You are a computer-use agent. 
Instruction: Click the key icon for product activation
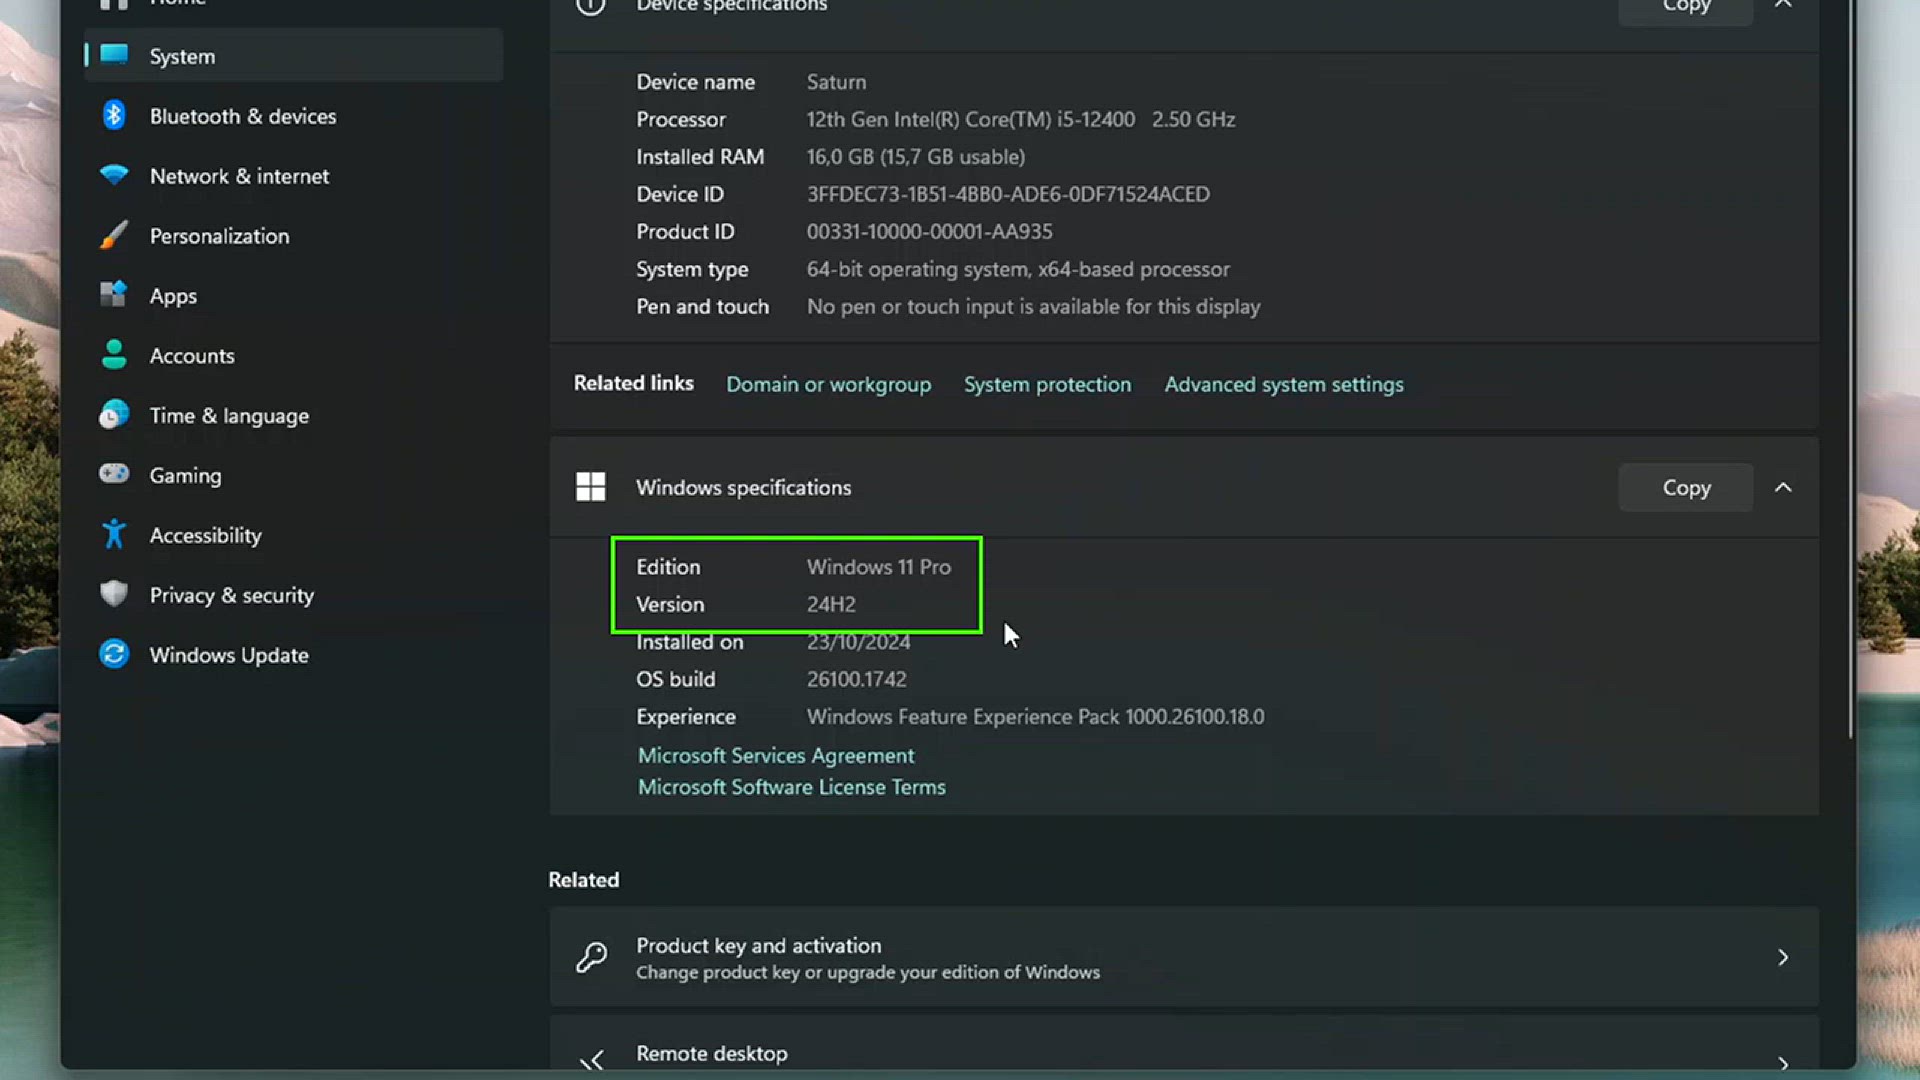tap(591, 957)
